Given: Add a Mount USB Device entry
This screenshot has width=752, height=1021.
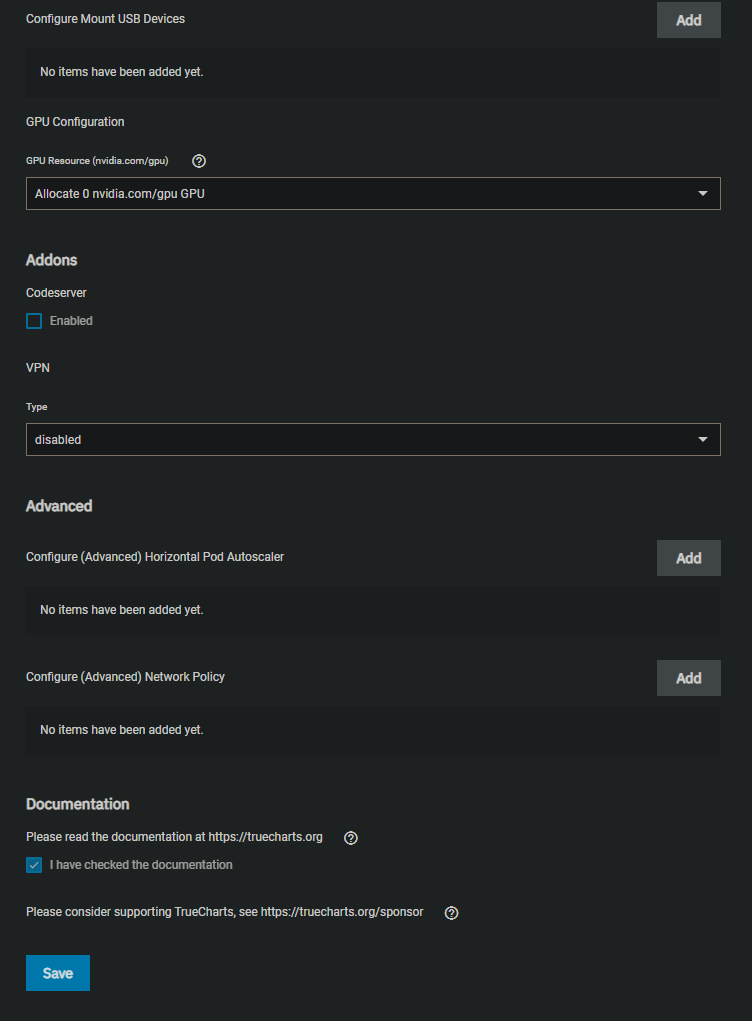Looking at the screenshot, I should [688, 19].
